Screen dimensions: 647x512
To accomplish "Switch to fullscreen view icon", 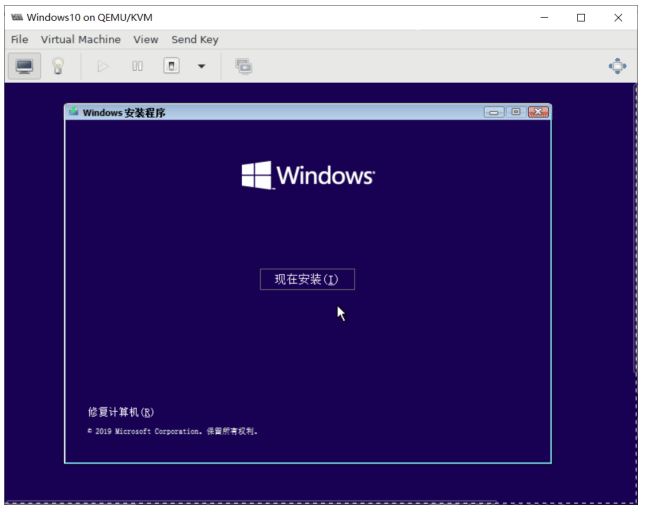I will (617, 66).
